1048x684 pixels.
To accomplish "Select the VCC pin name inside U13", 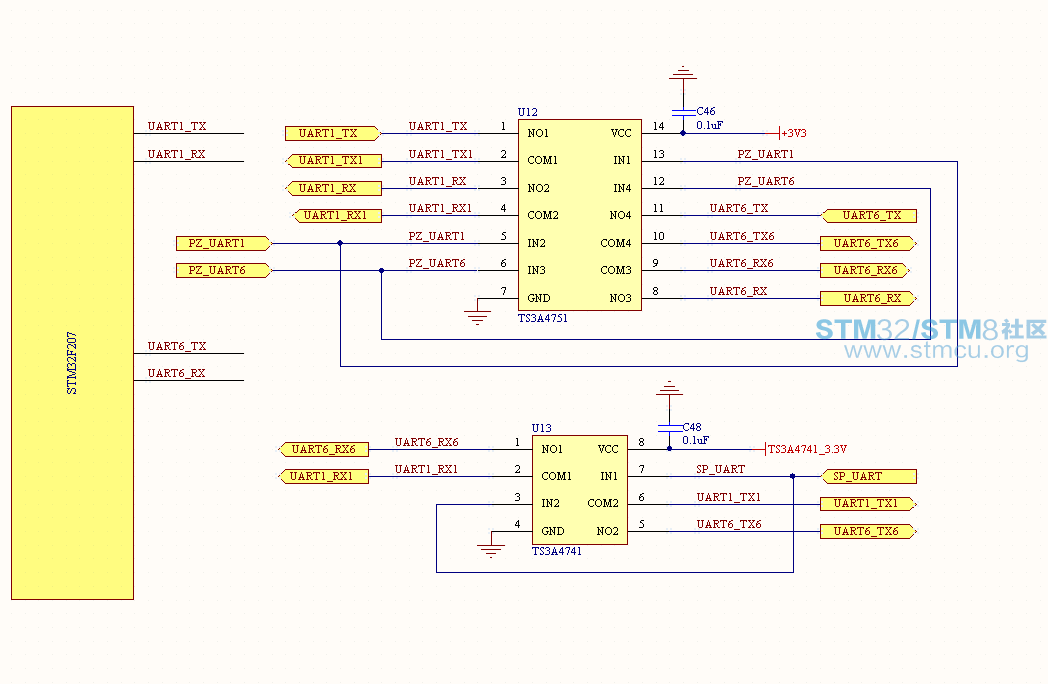I will pos(608,449).
